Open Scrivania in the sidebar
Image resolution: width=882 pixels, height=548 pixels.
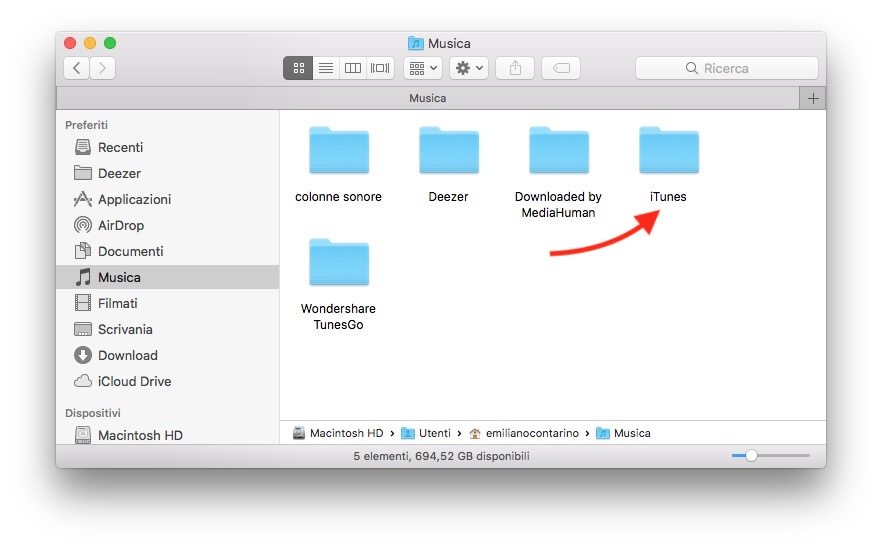pyautogui.click(x=168, y=329)
